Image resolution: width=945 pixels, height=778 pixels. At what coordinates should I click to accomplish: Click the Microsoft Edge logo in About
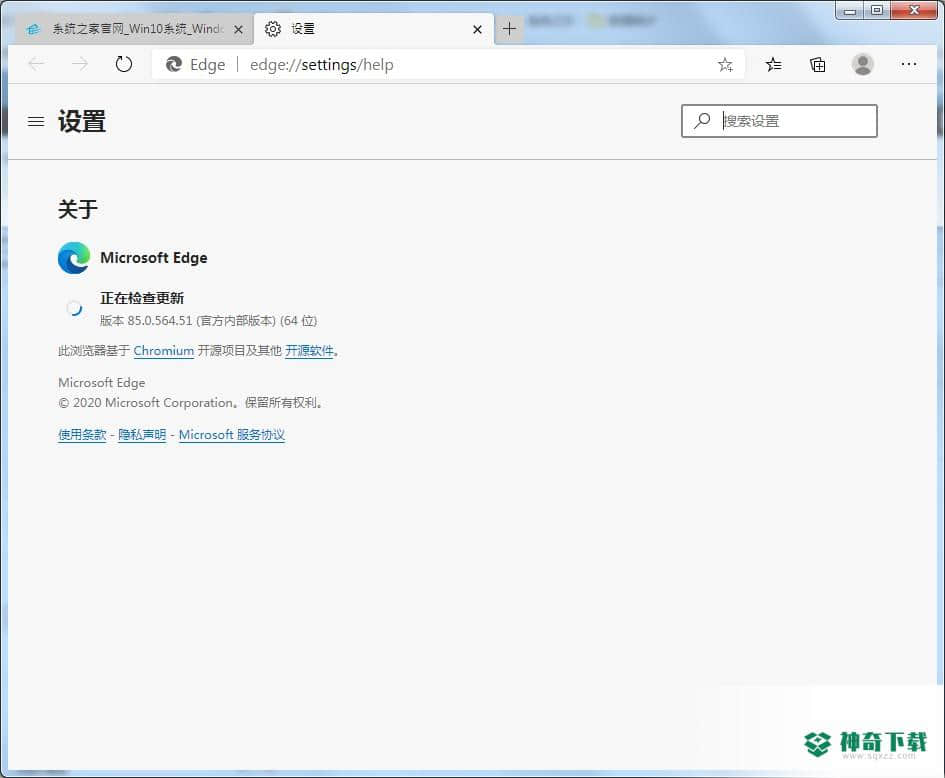[x=74, y=258]
